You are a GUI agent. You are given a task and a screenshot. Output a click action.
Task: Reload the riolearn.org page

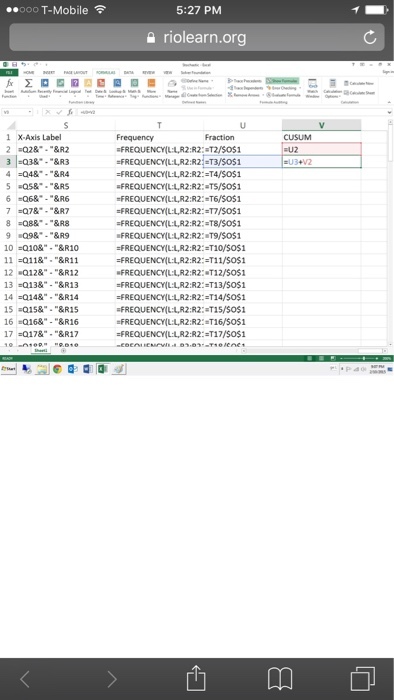[x=370, y=38]
